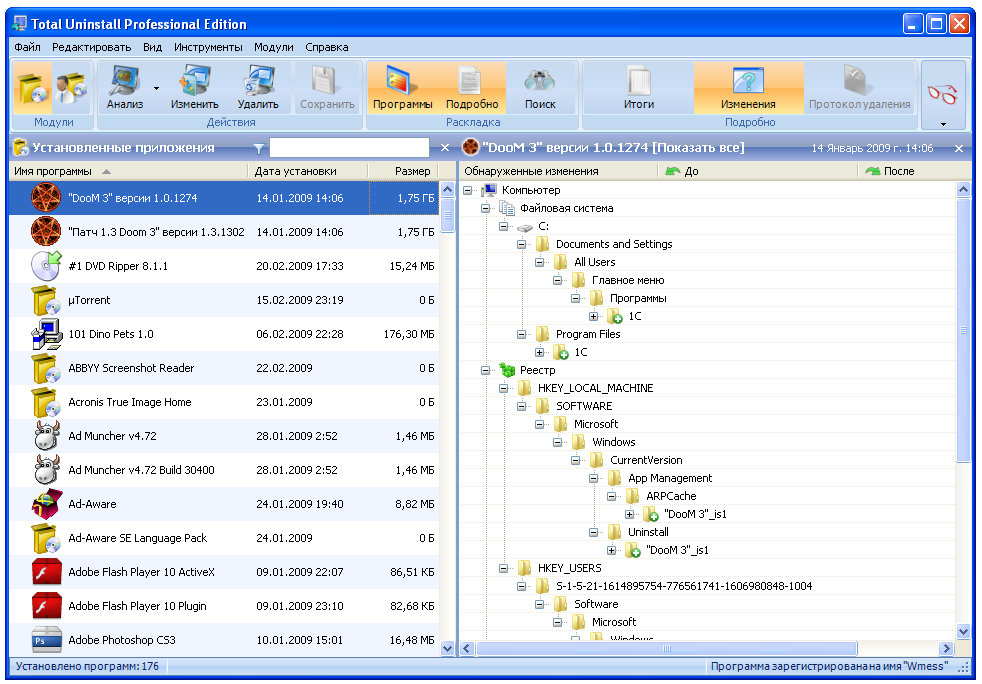
Task: Select the #1 DVD Ripper 8.1.1 icon
Action: pos(46,266)
